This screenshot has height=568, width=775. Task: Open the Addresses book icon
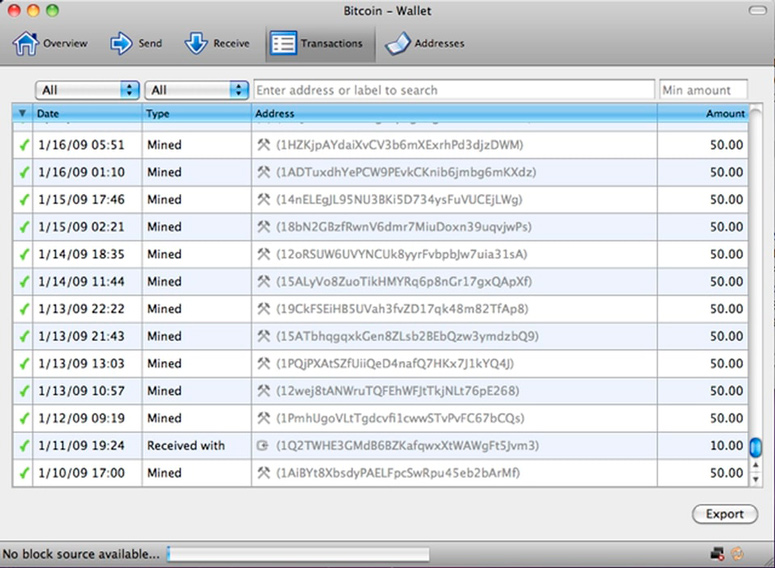[x=398, y=44]
